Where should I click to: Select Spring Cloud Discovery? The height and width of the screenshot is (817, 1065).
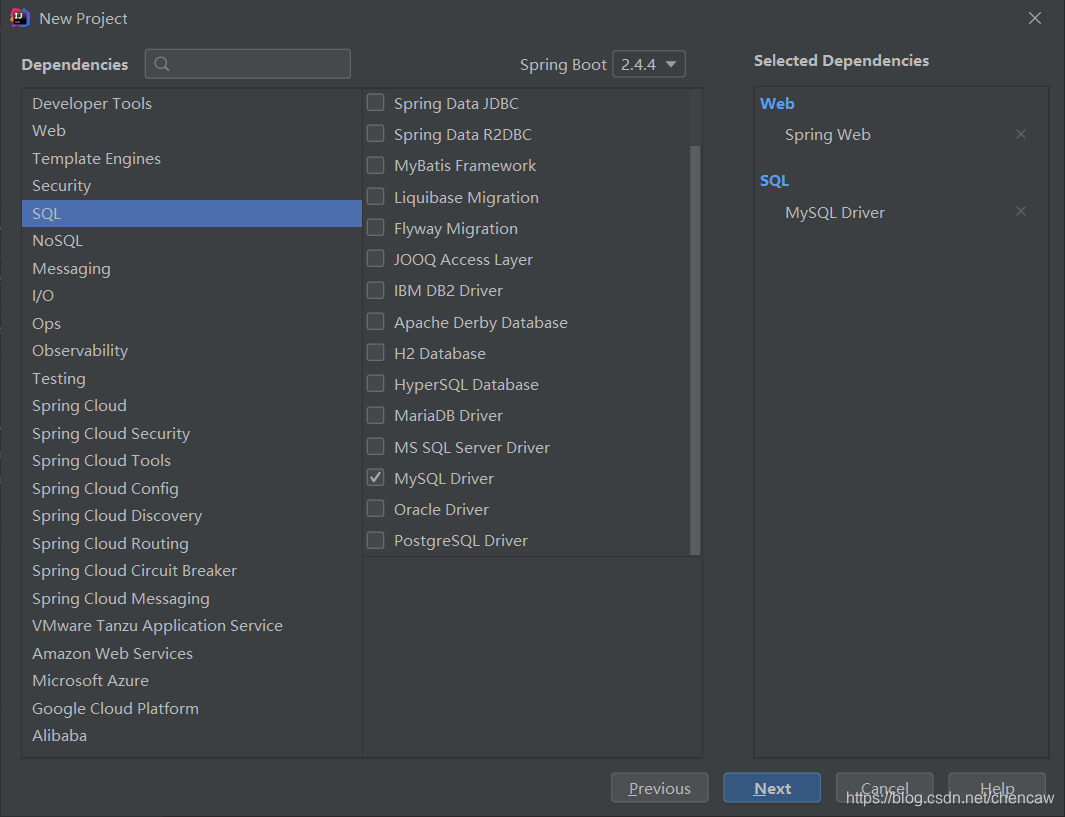[192, 515]
